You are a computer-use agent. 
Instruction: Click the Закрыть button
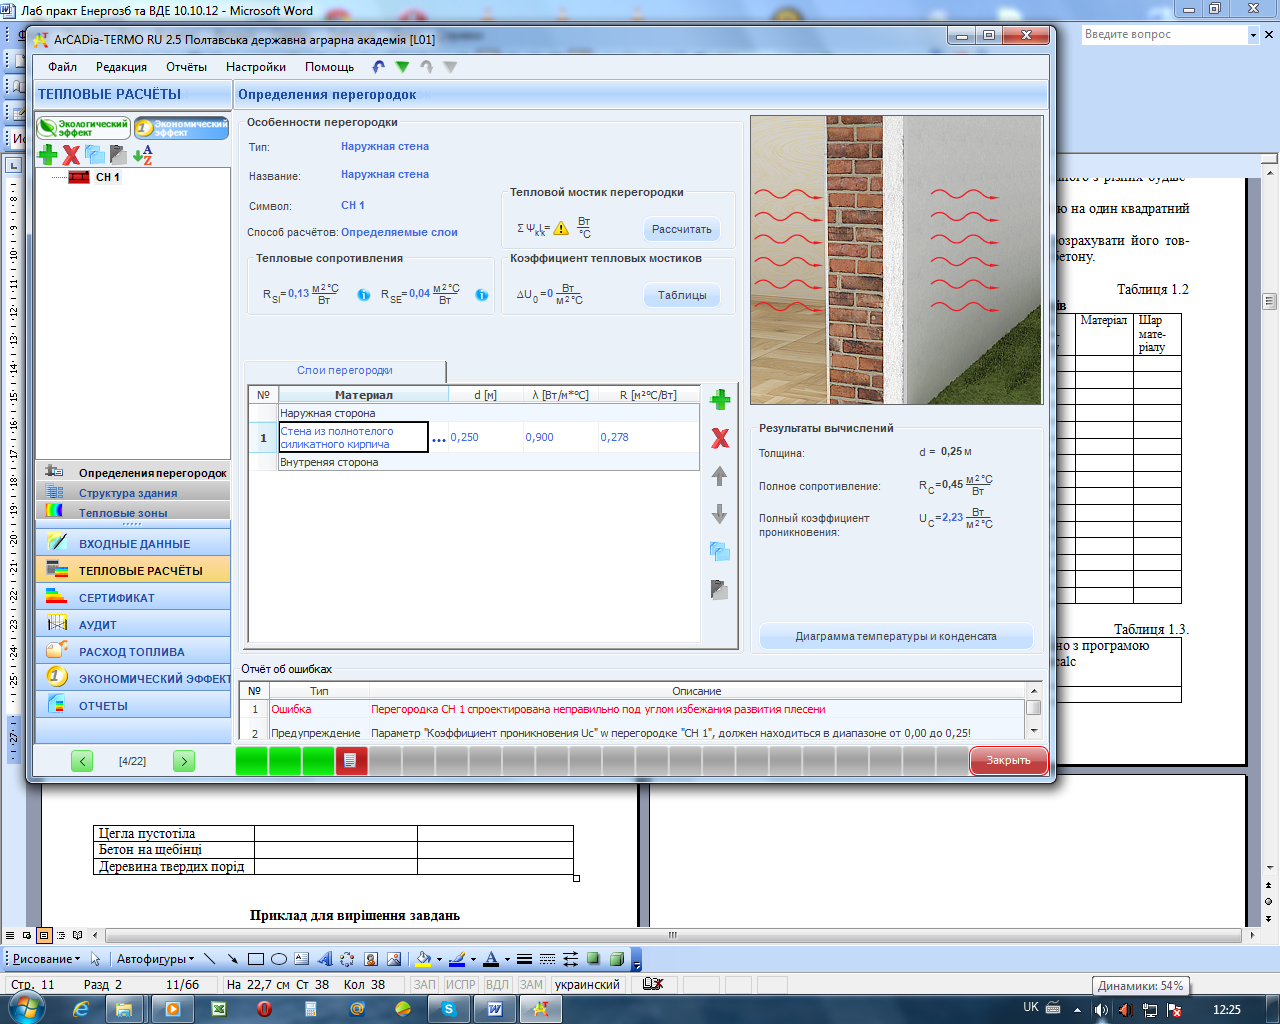[x=1008, y=760]
